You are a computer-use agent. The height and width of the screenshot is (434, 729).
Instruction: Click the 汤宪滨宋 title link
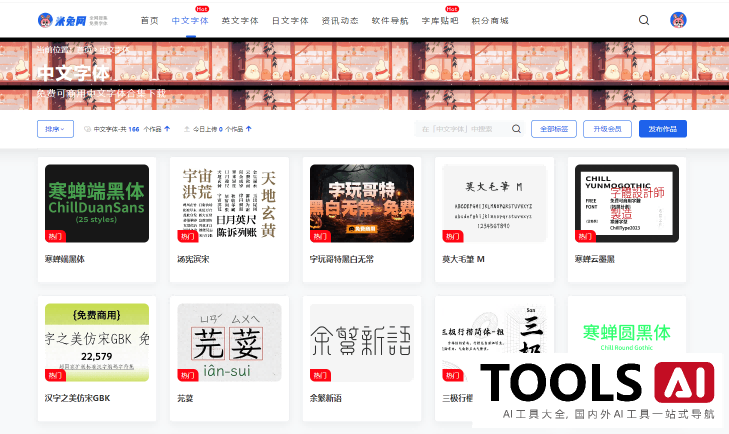tap(193, 259)
